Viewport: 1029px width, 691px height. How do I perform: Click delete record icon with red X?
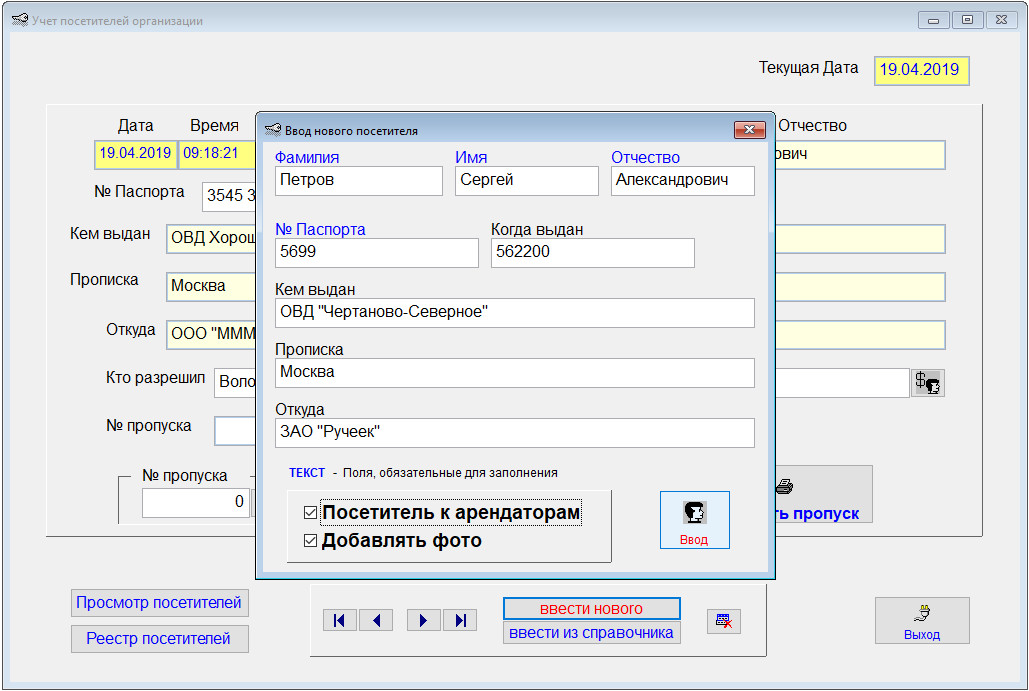click(x=723, y=621)
